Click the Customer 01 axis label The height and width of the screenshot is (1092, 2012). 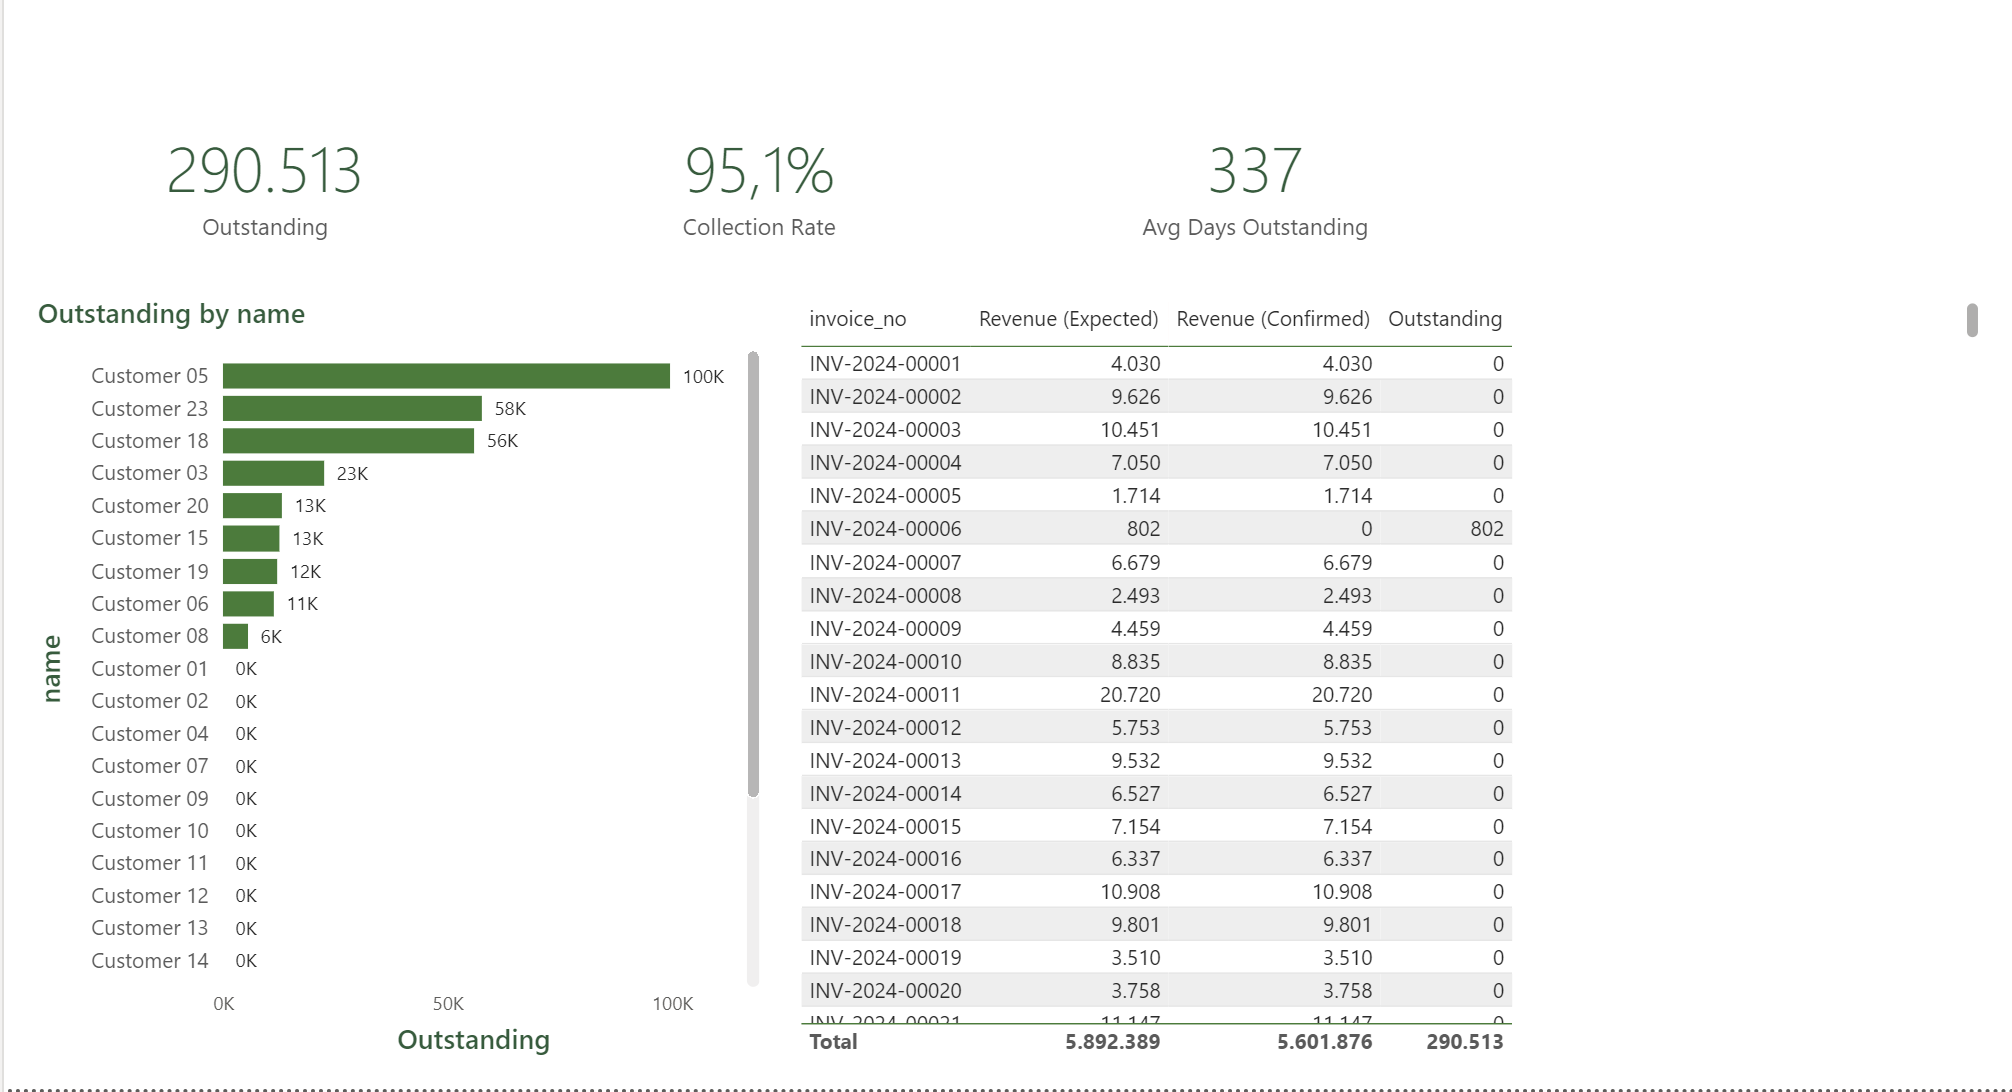(x=150, y=669)
